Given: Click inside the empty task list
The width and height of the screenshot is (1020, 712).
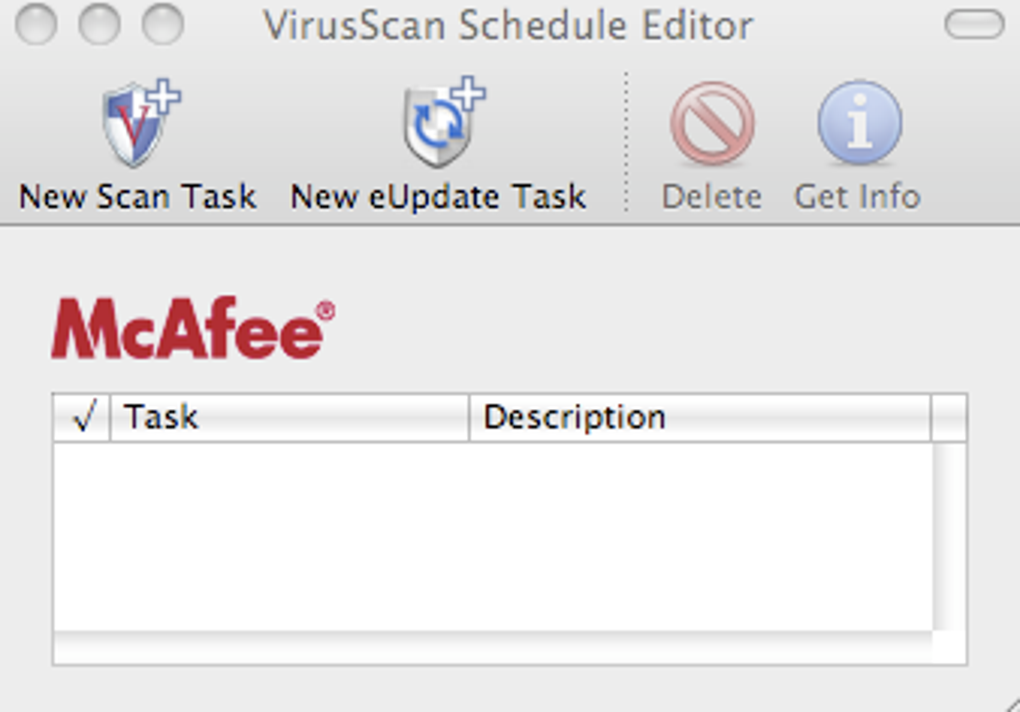Looking at the screenshot, I should coord(490,535).
